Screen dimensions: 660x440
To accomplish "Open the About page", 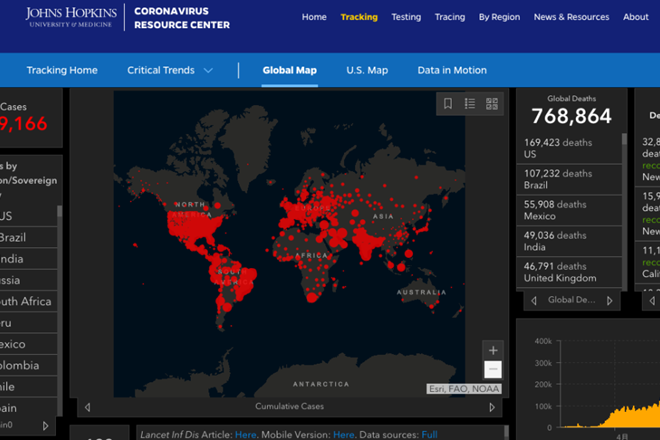I will click(x=636, y=17).
